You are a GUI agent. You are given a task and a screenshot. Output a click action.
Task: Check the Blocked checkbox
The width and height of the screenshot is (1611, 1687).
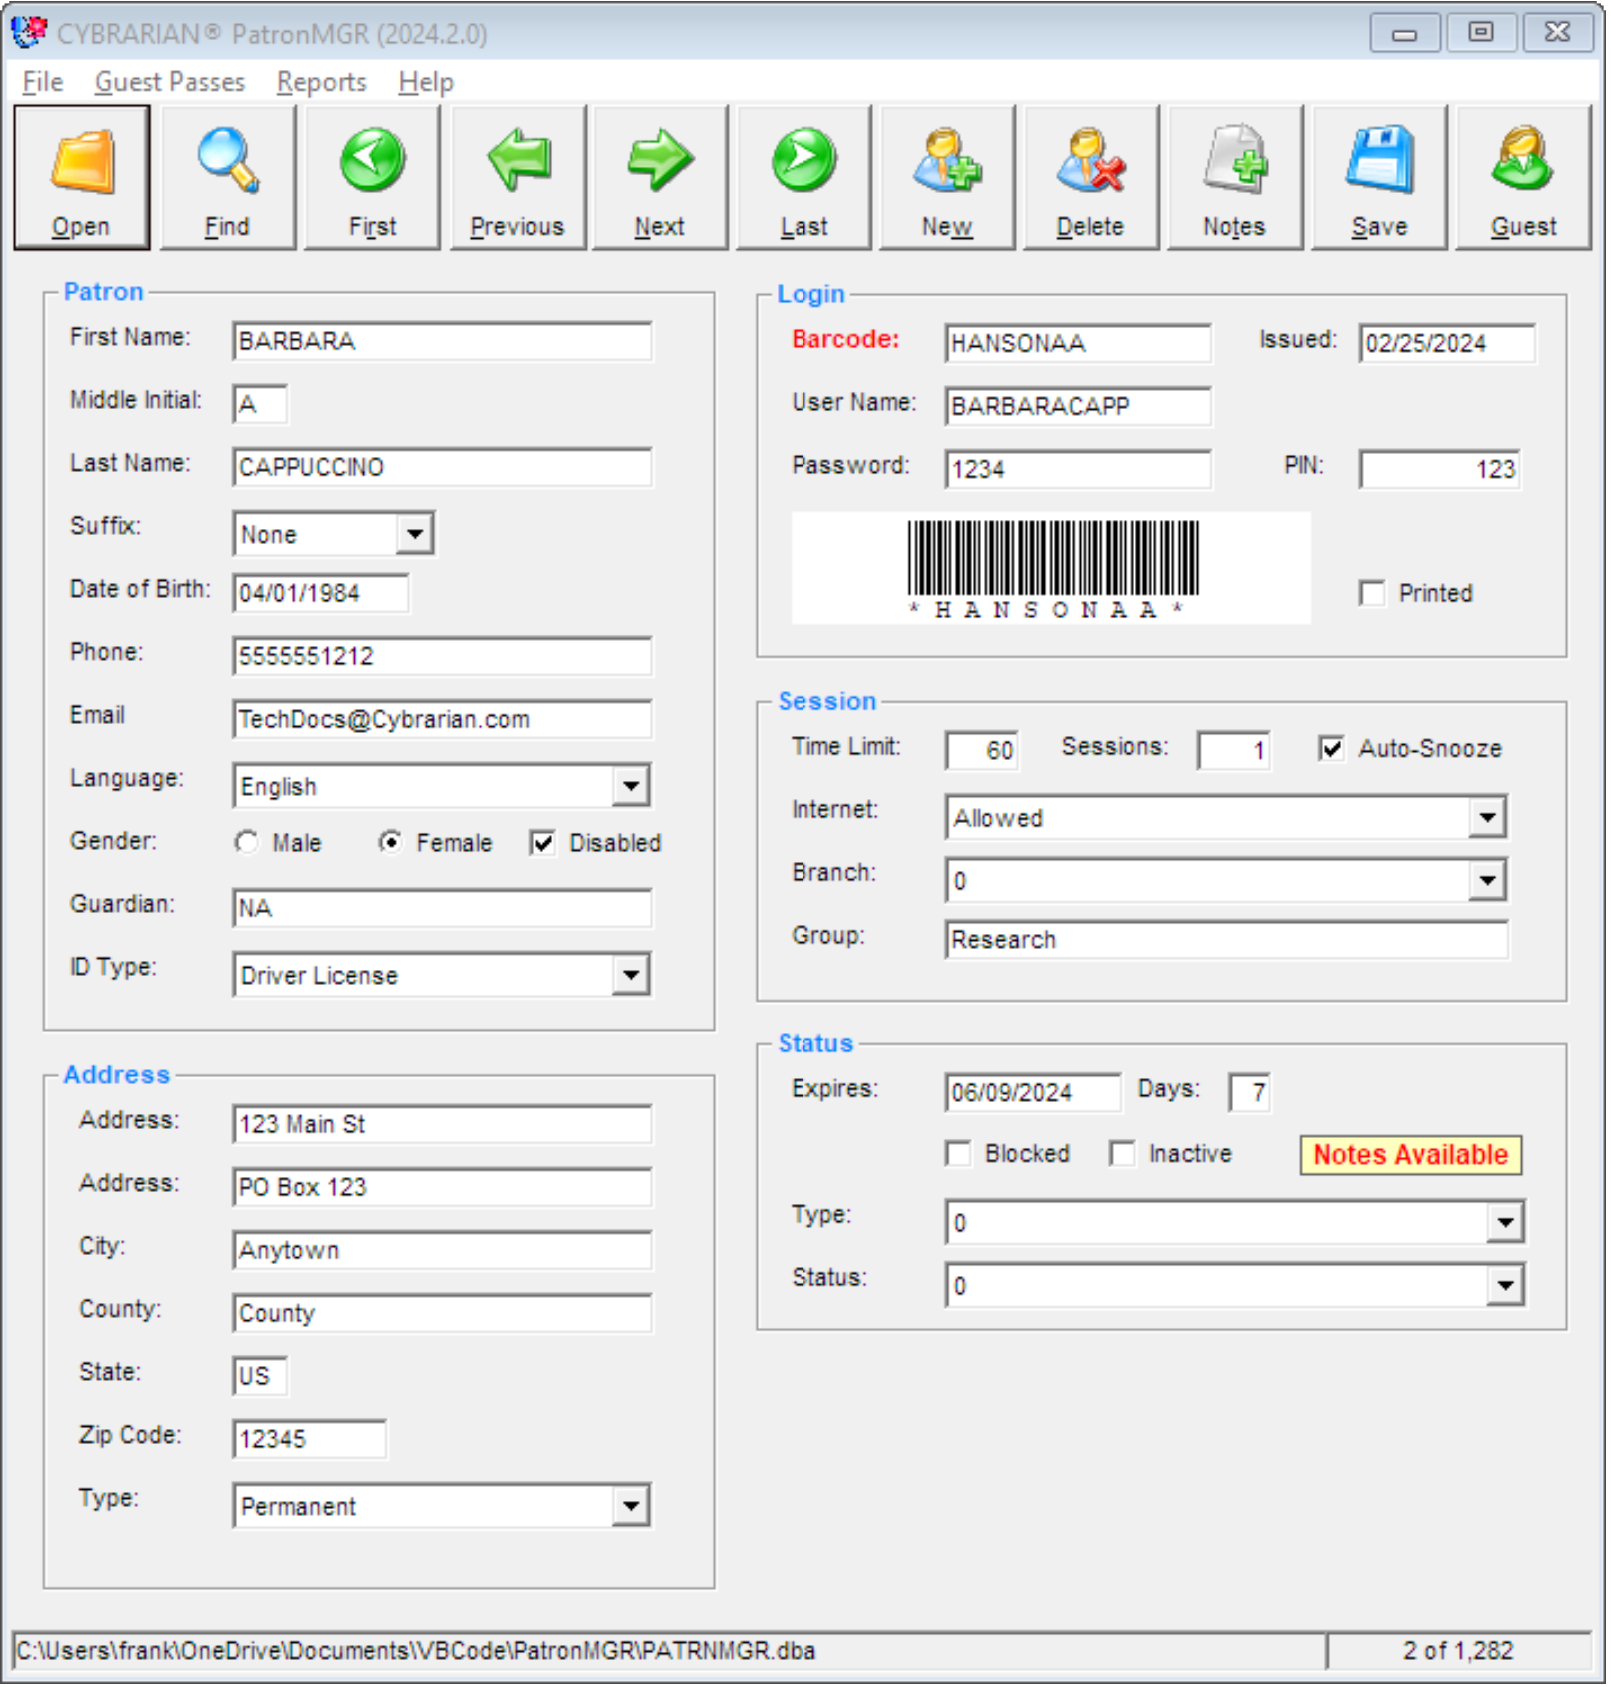click(x=959, y=1155)
